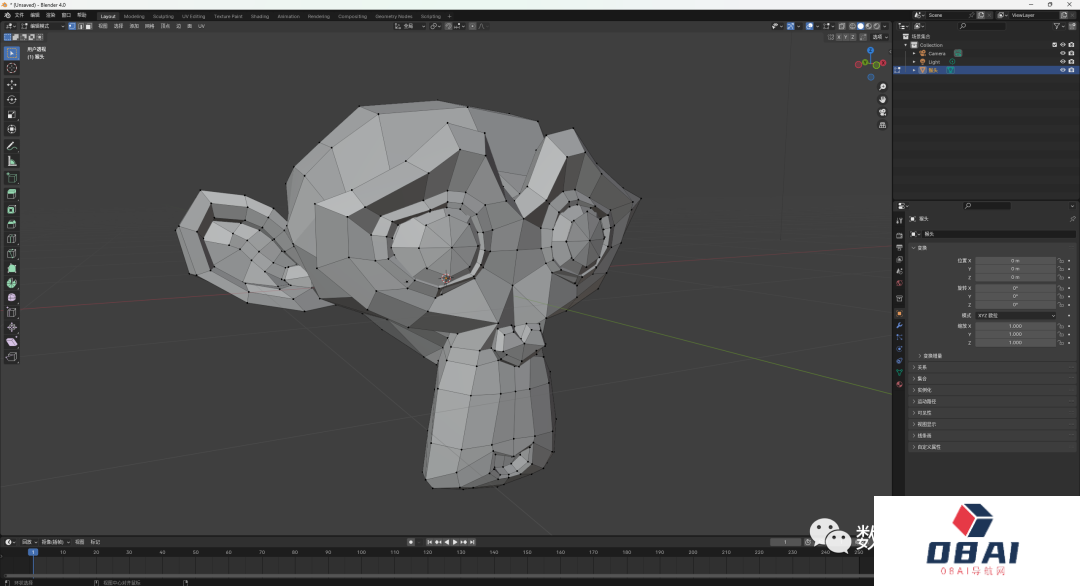Click the pan hand viewport icon

pos(882,100)
